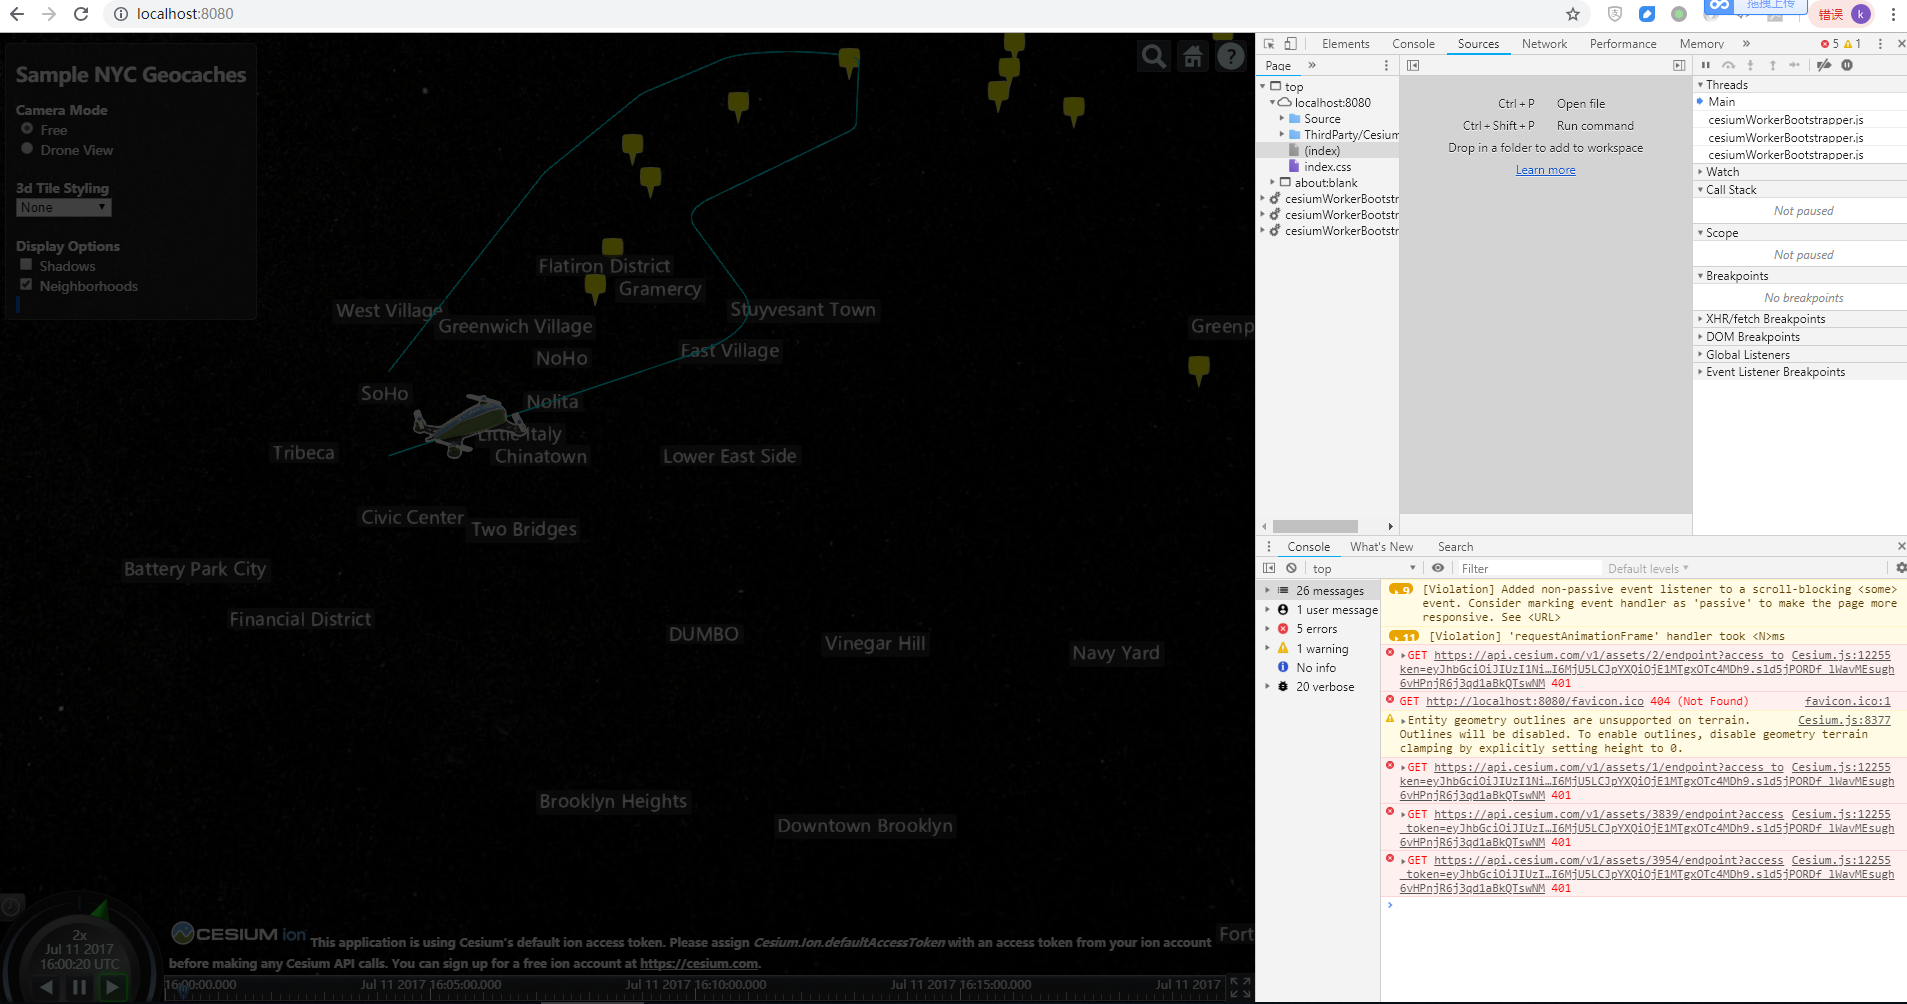Expand the about:blank frame
This screenshot has height=1004, width=1907.
1273,182
